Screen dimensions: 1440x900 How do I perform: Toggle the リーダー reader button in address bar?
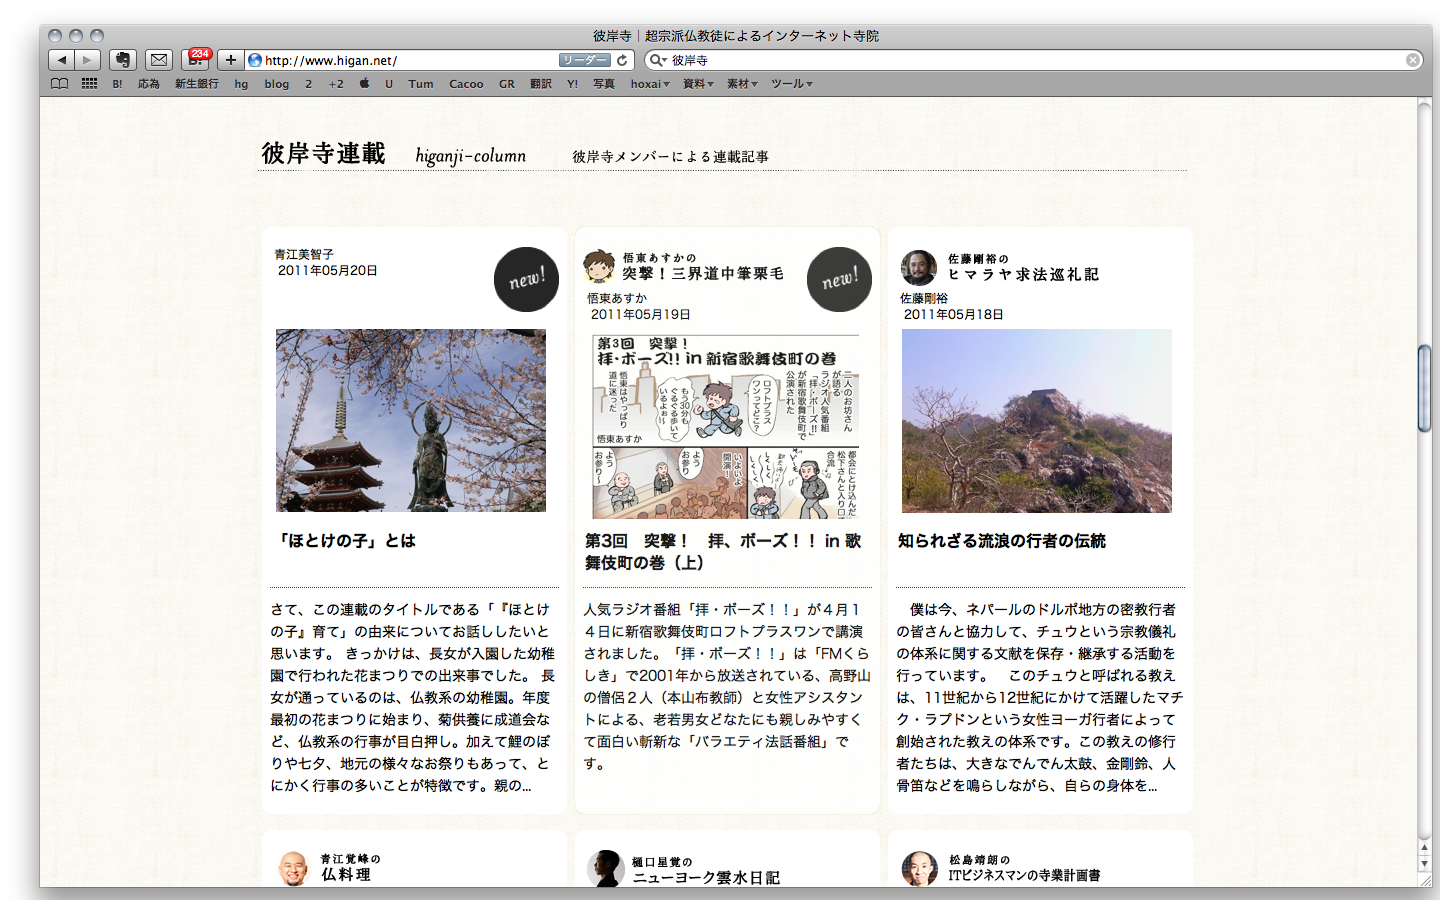(584, 60)
